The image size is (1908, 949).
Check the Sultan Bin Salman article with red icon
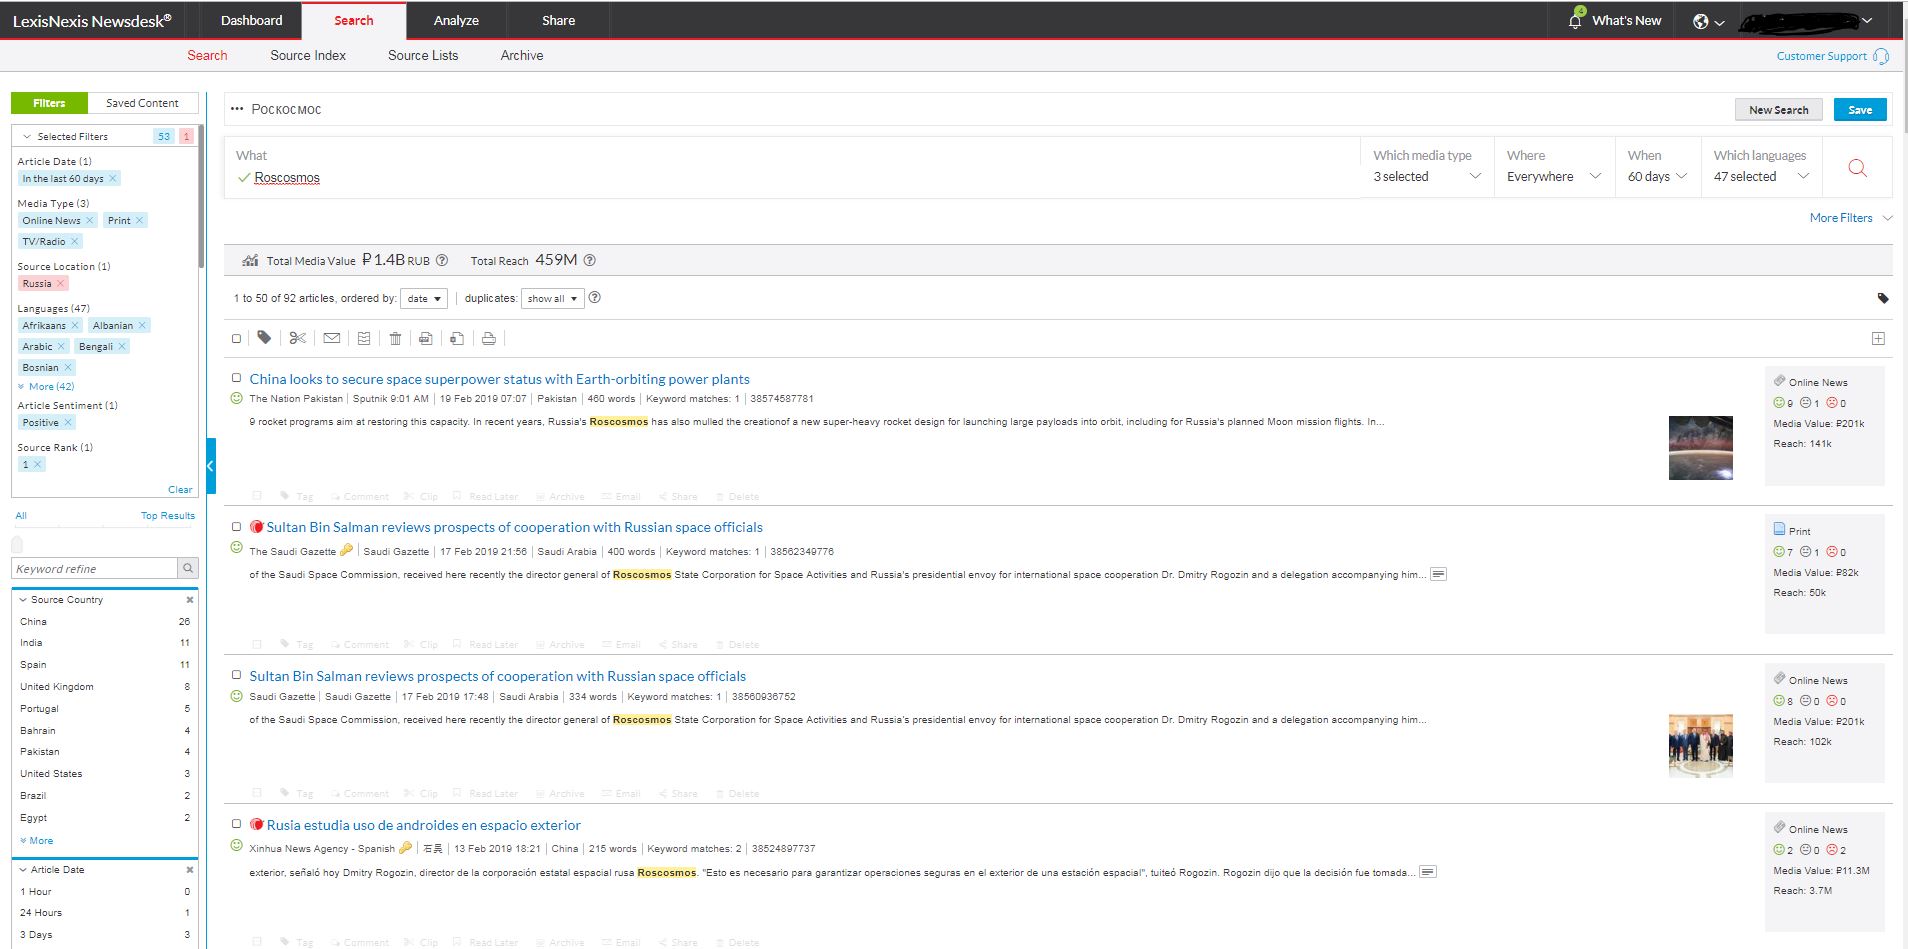click(x=237, y=526)
